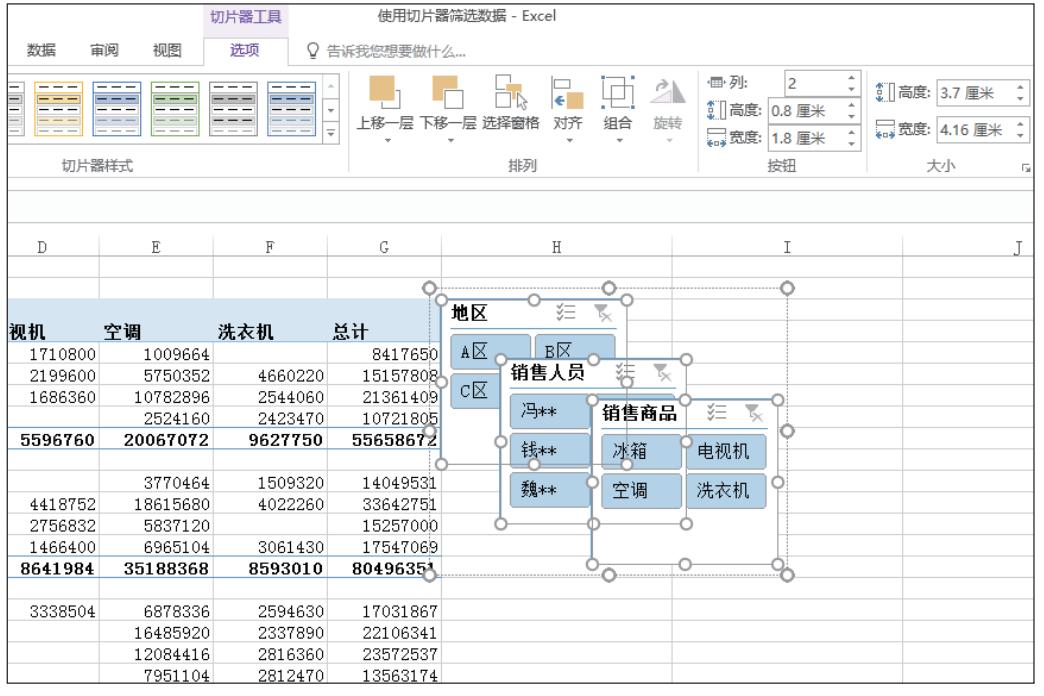Select 电视机 in the 销售商品 slicer
The width and height of the screenshot is (1044, 696).
(726, 451)
